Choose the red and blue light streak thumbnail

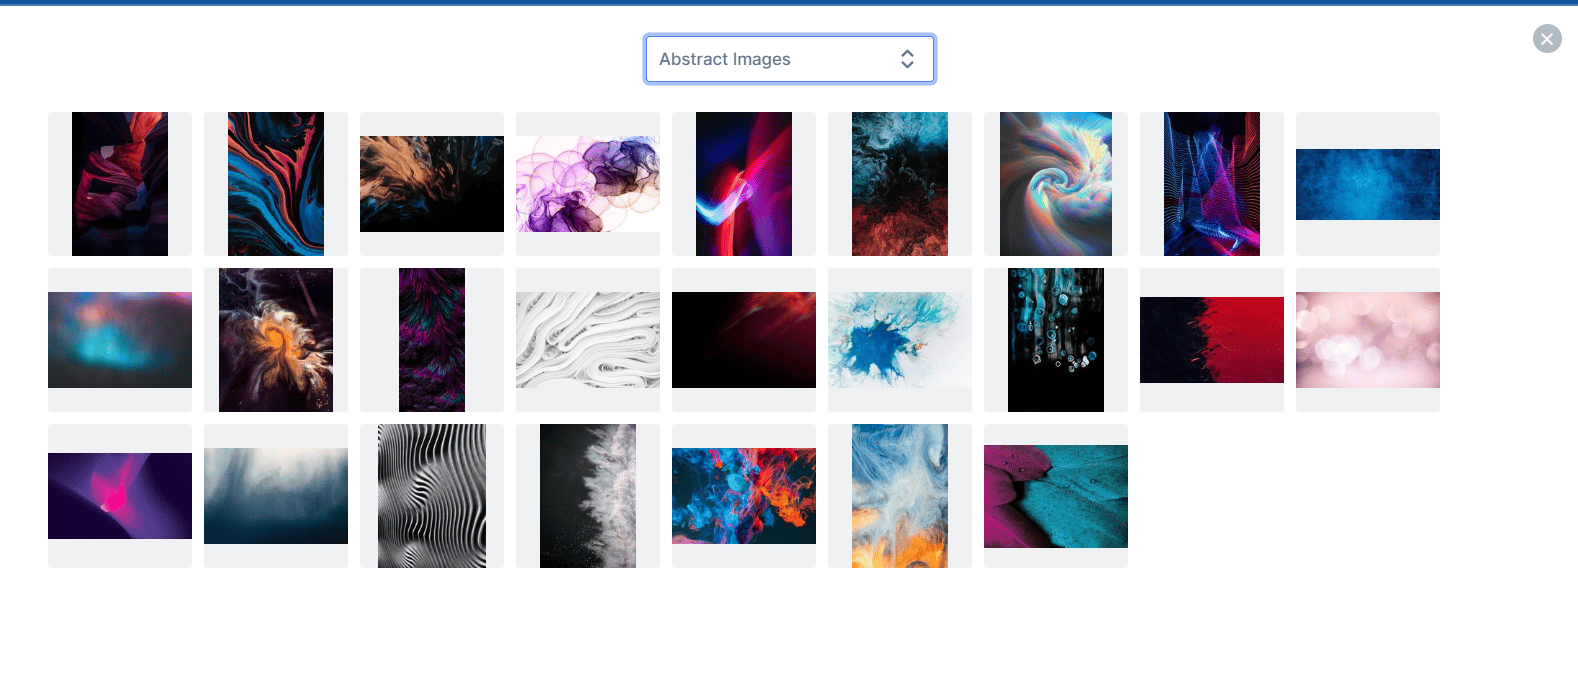(744, 184)
